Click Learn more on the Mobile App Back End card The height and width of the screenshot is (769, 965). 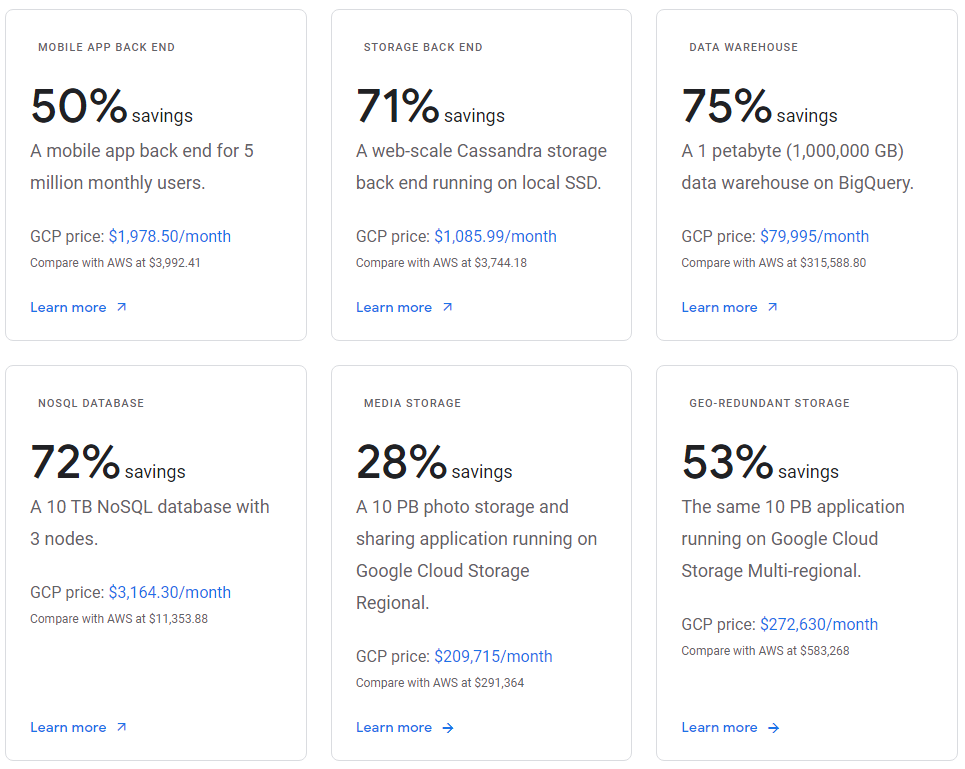coord(68,307)
